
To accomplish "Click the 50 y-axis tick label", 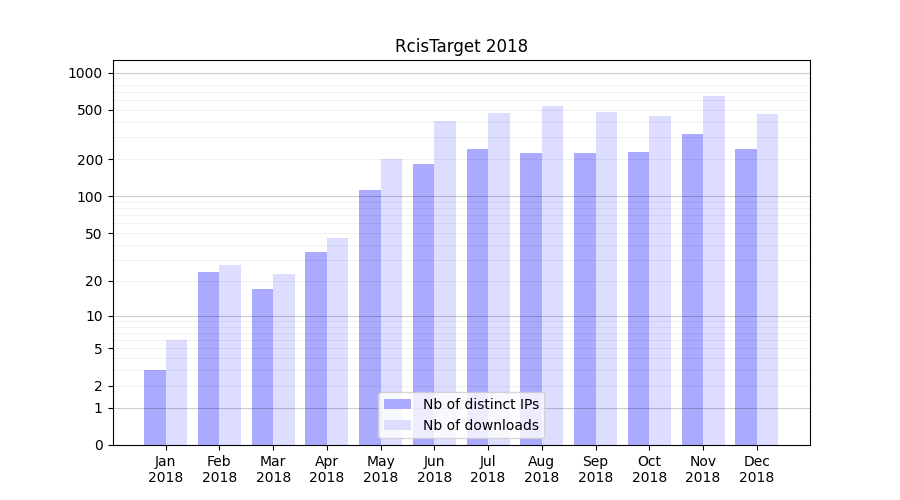I will pyautogui.click(x=92, y=234).
